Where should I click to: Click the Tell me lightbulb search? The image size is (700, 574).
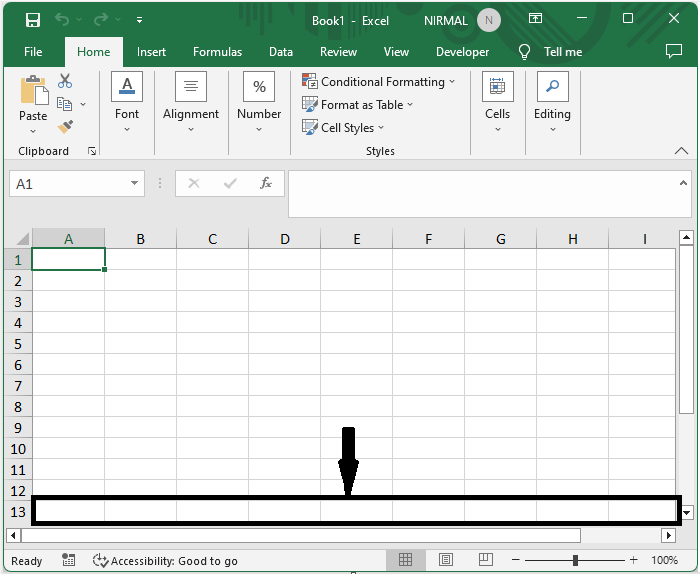550,52
